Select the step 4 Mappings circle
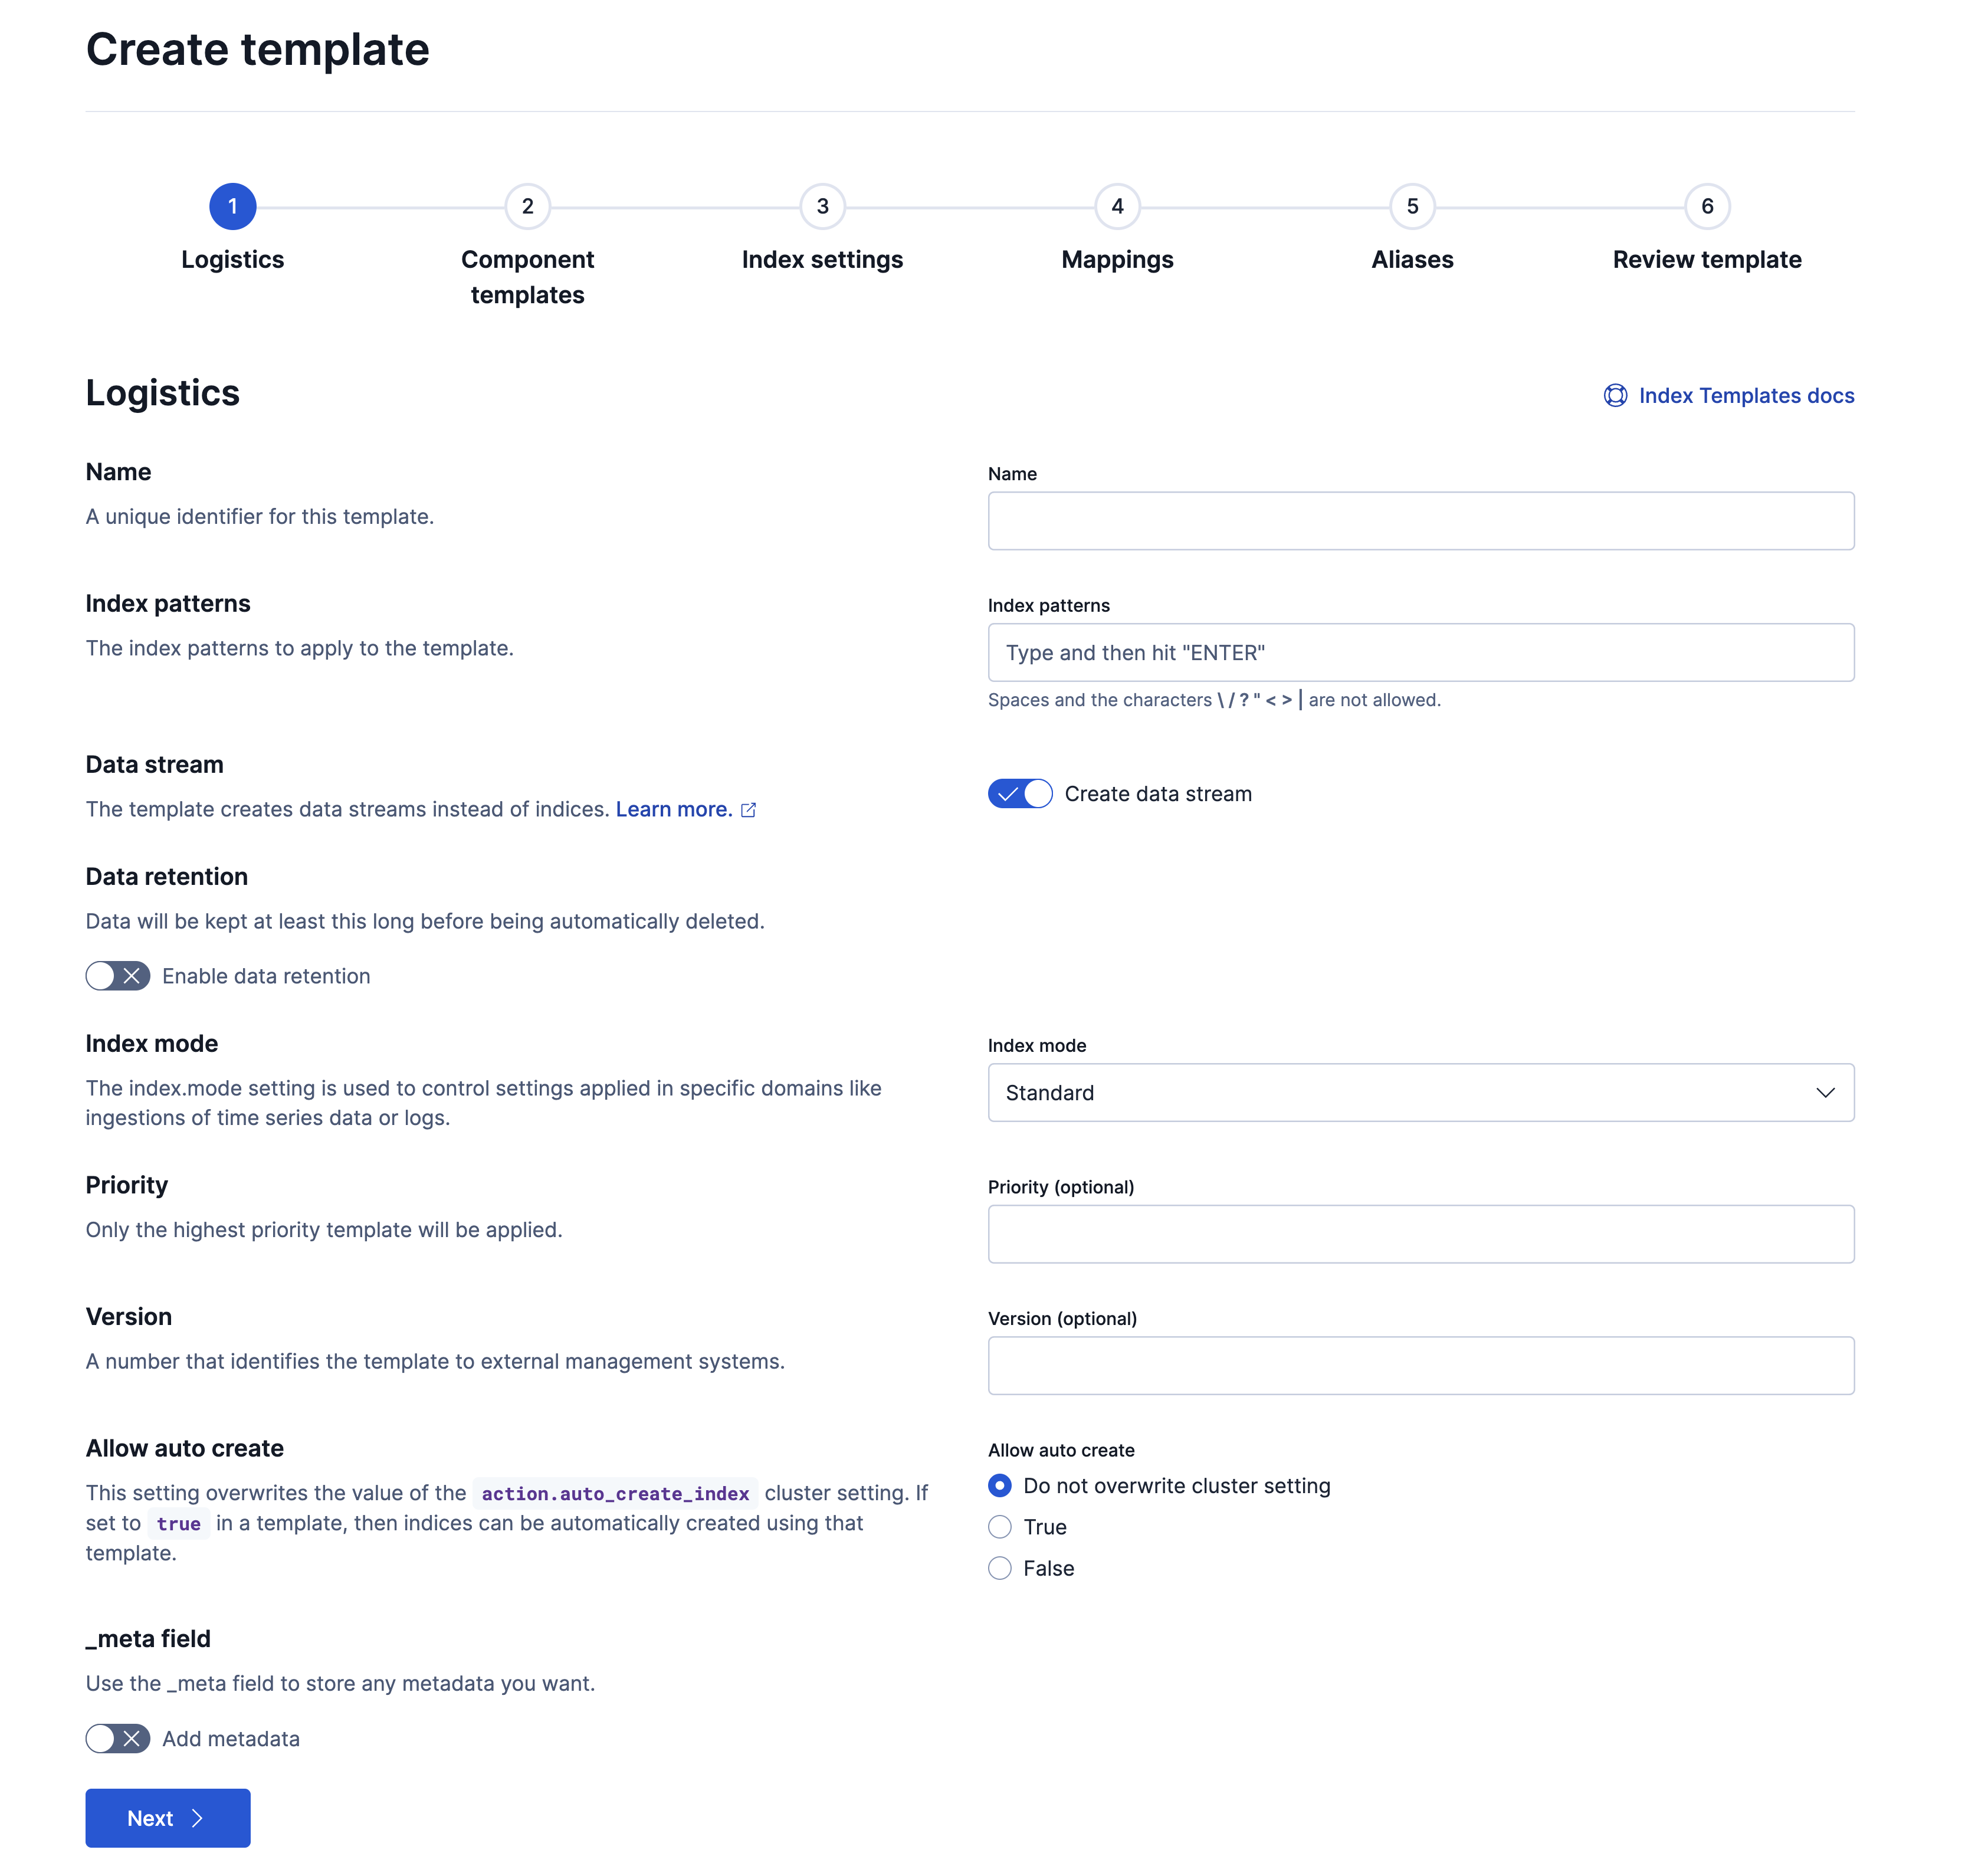 point(1117,207)
